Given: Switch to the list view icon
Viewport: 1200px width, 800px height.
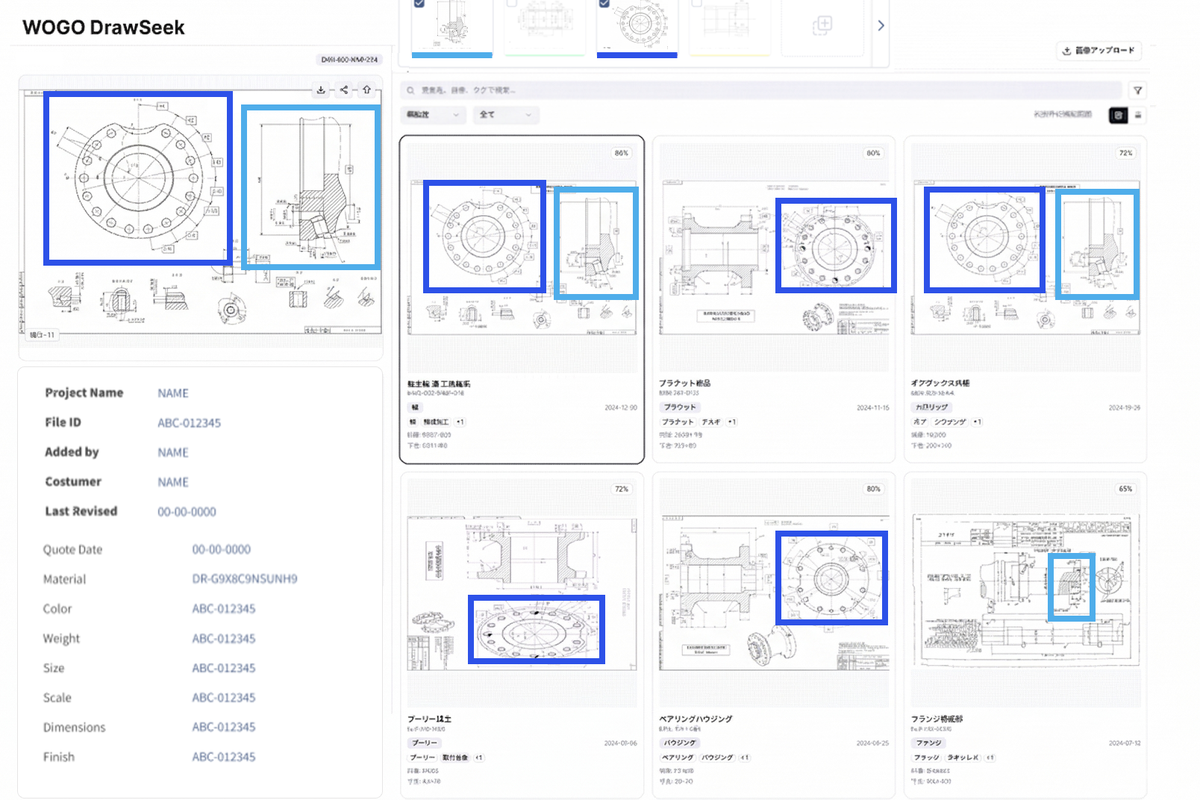Looking at the screenshot, I should click(x=1137, y=115).
